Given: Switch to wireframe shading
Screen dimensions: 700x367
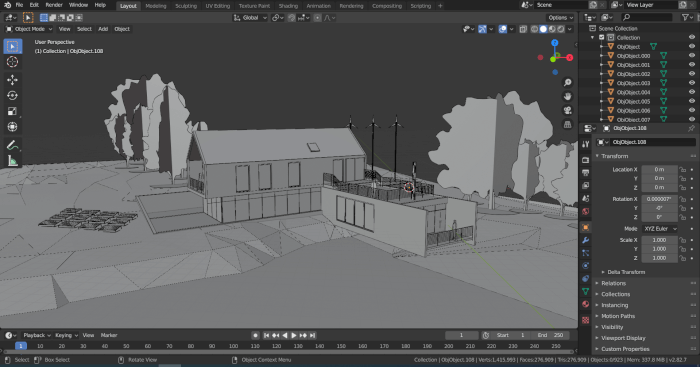Looking at the screenshot, I should click(534, 29).
